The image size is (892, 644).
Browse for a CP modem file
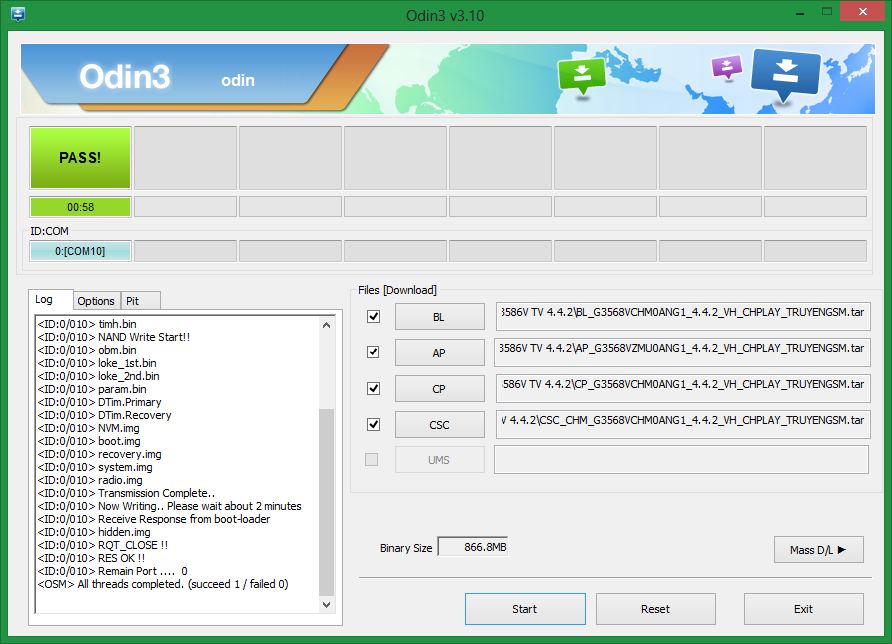point(440,389)
